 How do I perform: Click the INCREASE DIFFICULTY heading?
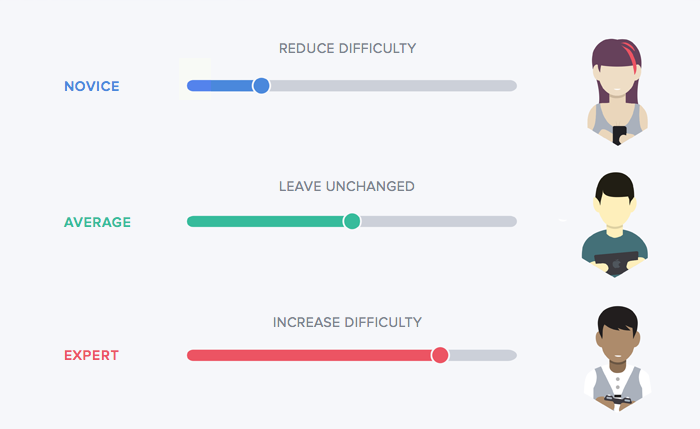click(347, 322)
